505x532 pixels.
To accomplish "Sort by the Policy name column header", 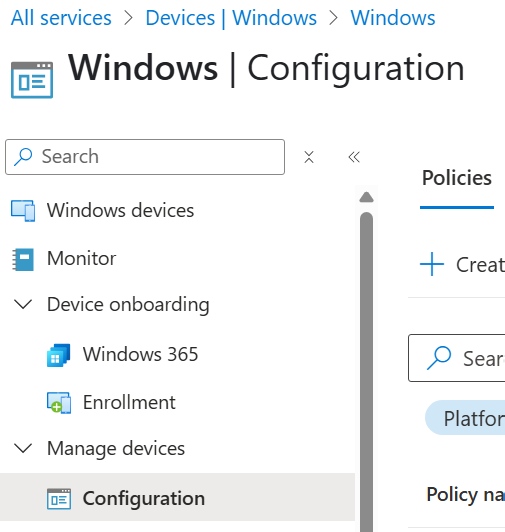I will click(466, 494).
